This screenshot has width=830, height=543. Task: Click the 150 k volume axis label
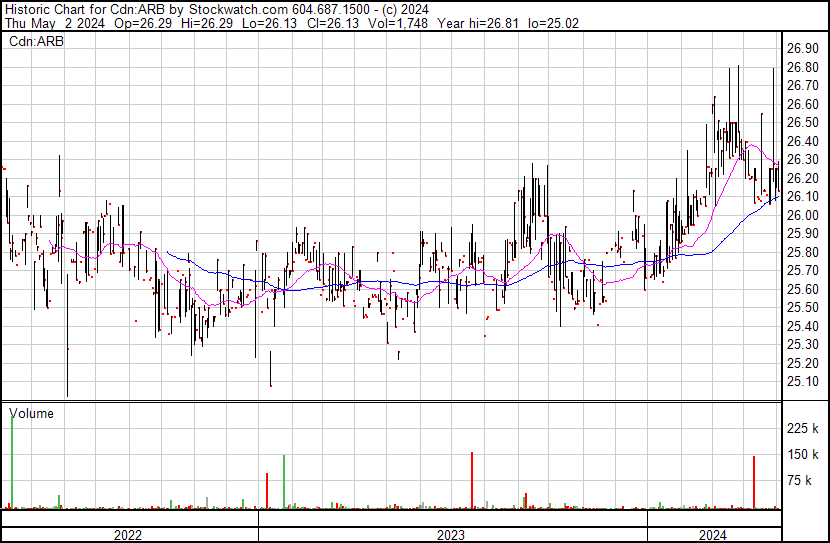pos(802,455)
